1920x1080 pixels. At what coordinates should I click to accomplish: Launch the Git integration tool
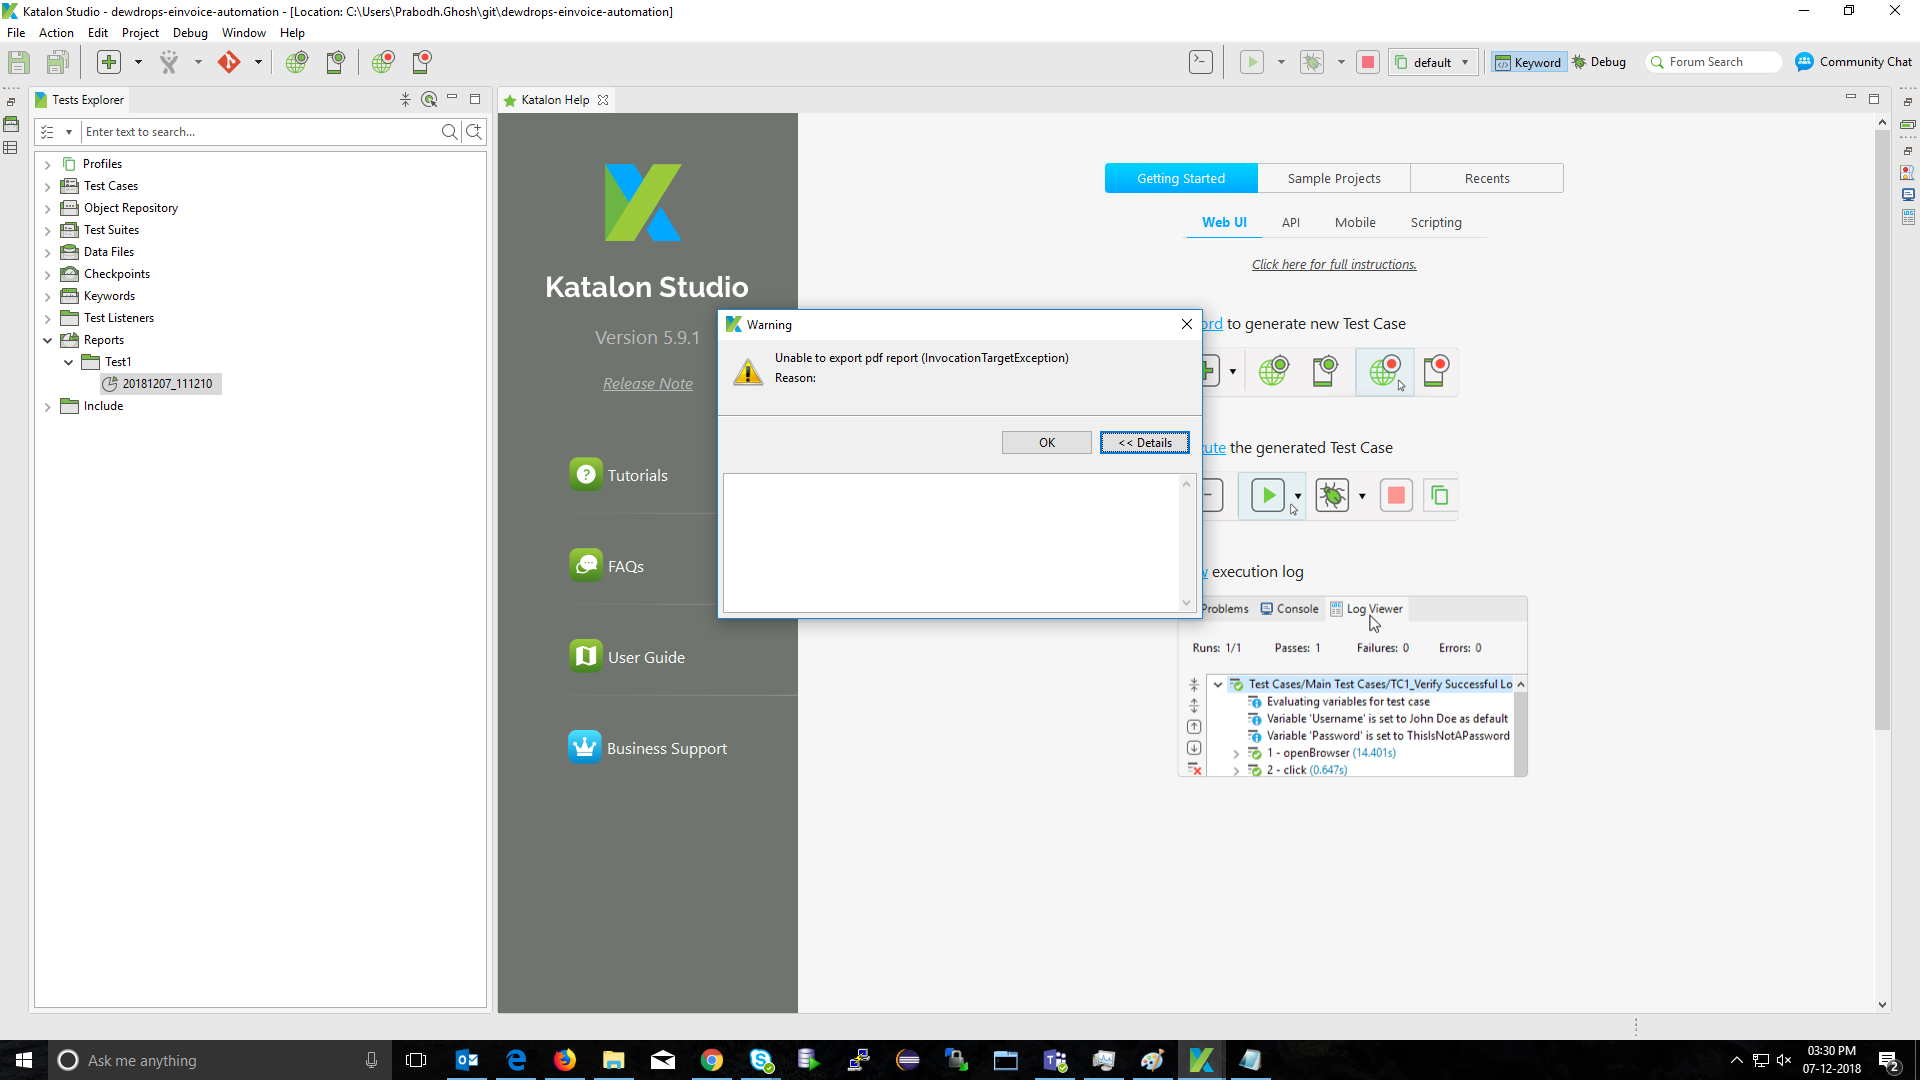tap(228, 62)
